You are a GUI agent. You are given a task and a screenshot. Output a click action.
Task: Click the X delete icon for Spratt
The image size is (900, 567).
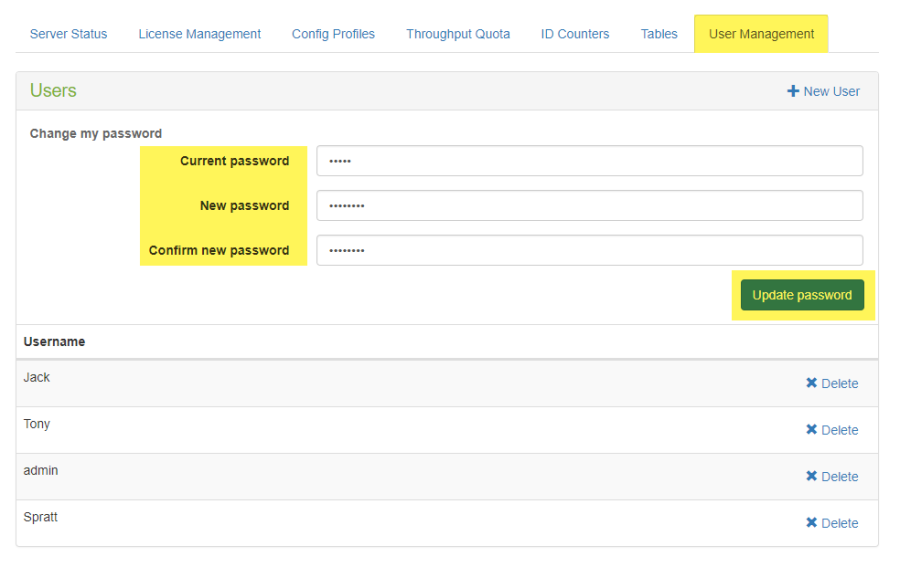(x=812, y=523)
